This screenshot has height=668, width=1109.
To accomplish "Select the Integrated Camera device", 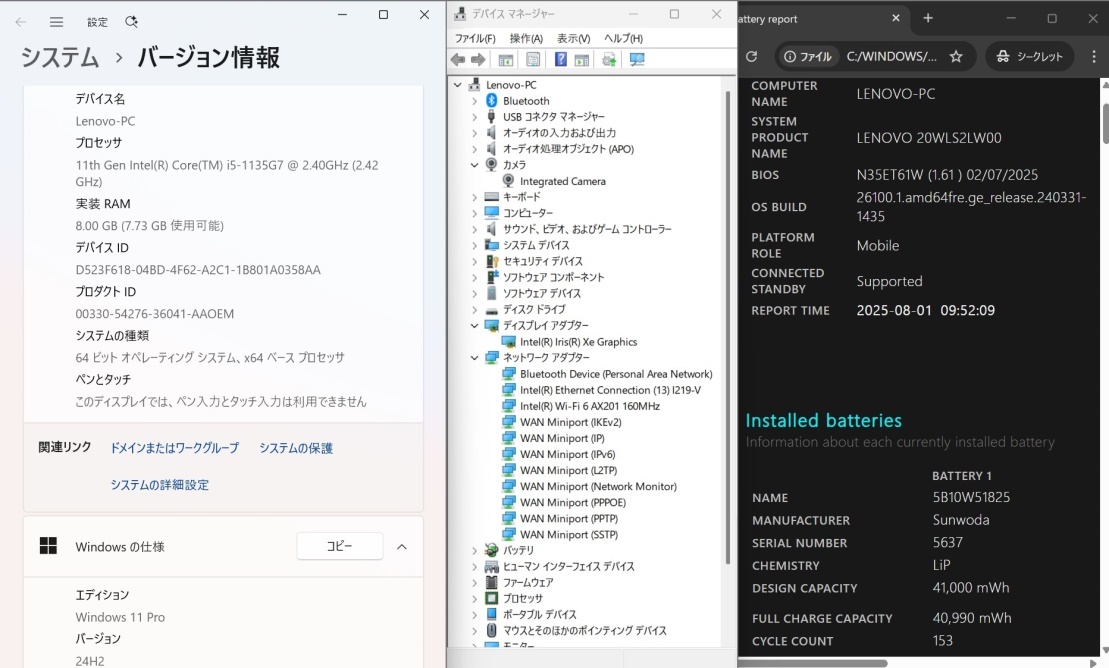I will coord(563,181).
